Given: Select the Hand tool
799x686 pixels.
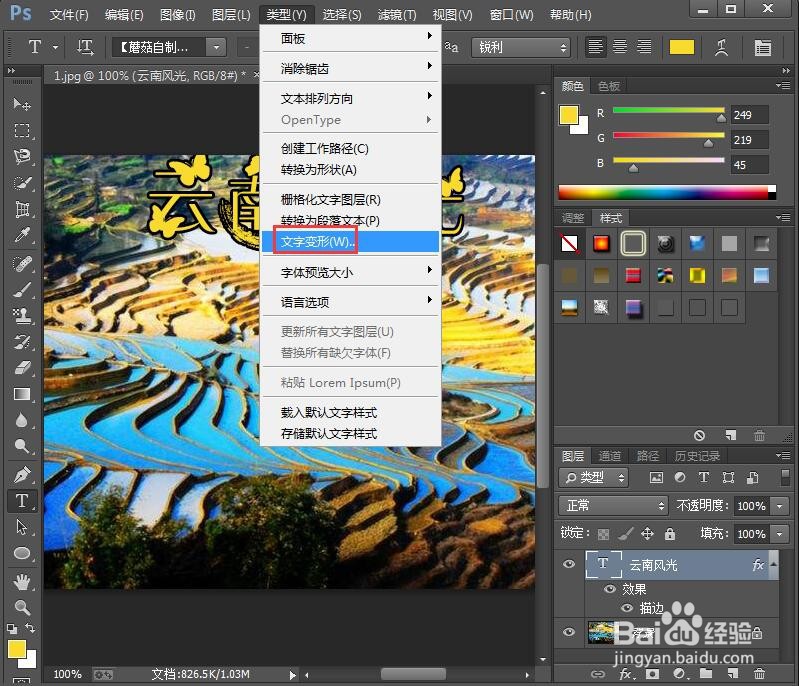Looking at the screenshot, I should tap(21, 581).
